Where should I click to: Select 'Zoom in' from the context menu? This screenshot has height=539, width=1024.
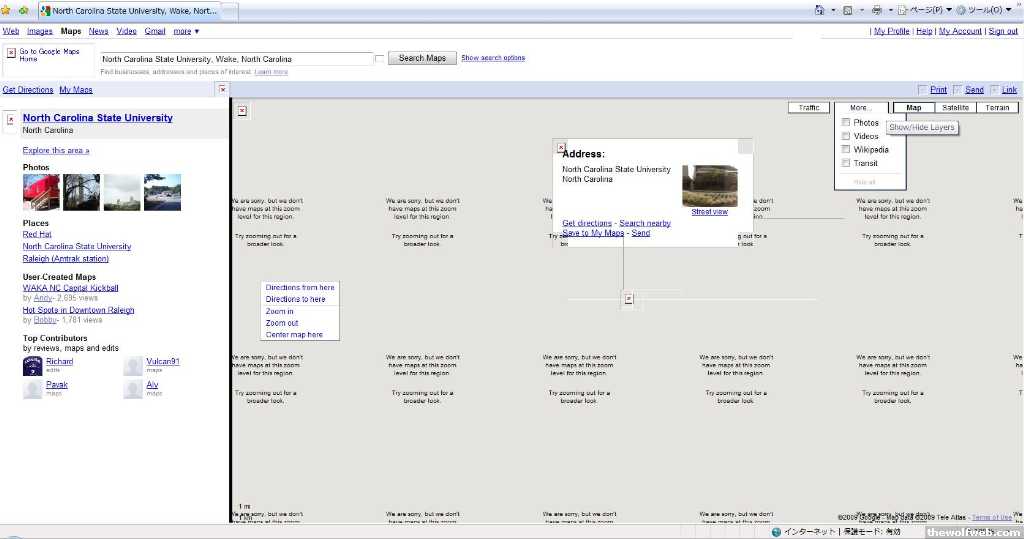click(x=280, y=311)
